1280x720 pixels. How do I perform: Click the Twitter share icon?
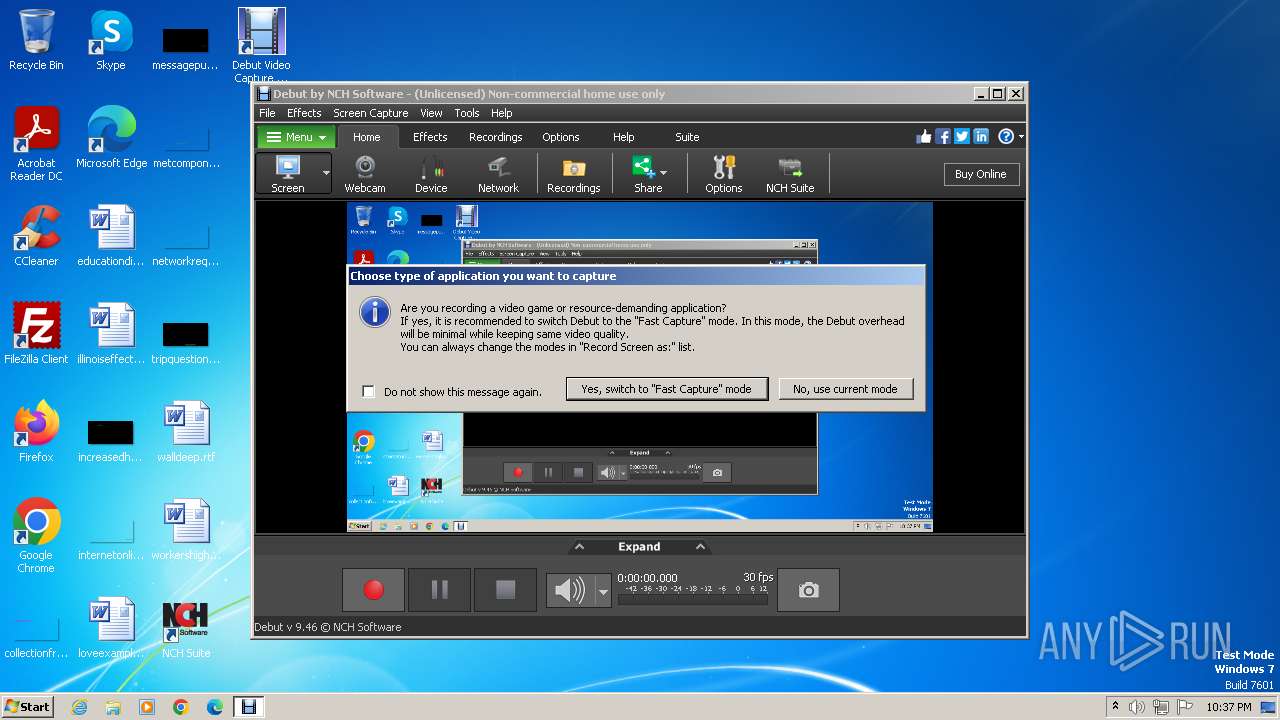962,137
